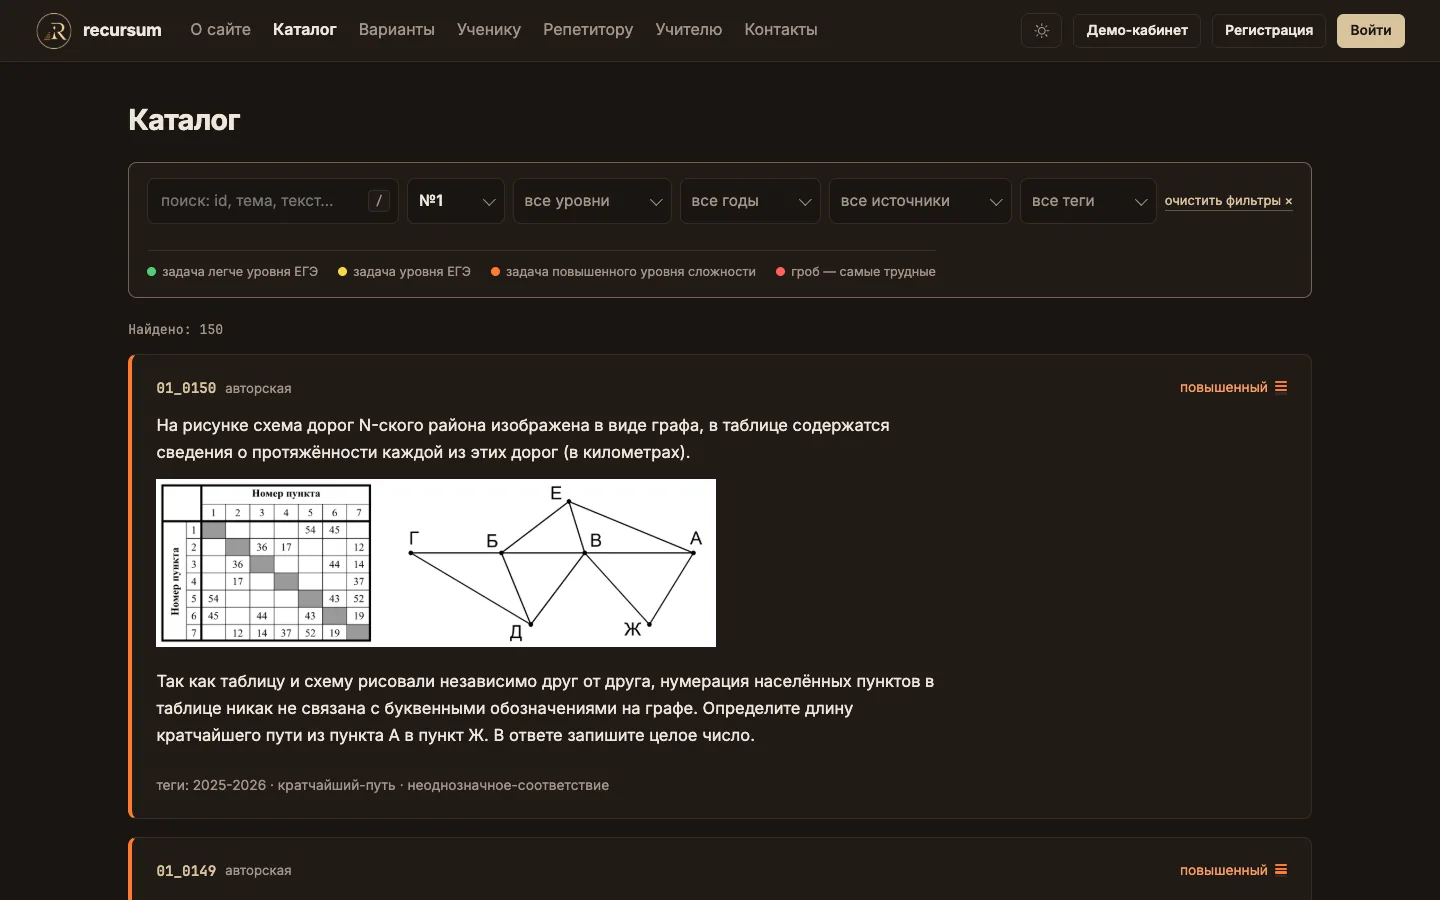
Task: Go to the 'Каталог' nav item
Action: coord(305,30)
